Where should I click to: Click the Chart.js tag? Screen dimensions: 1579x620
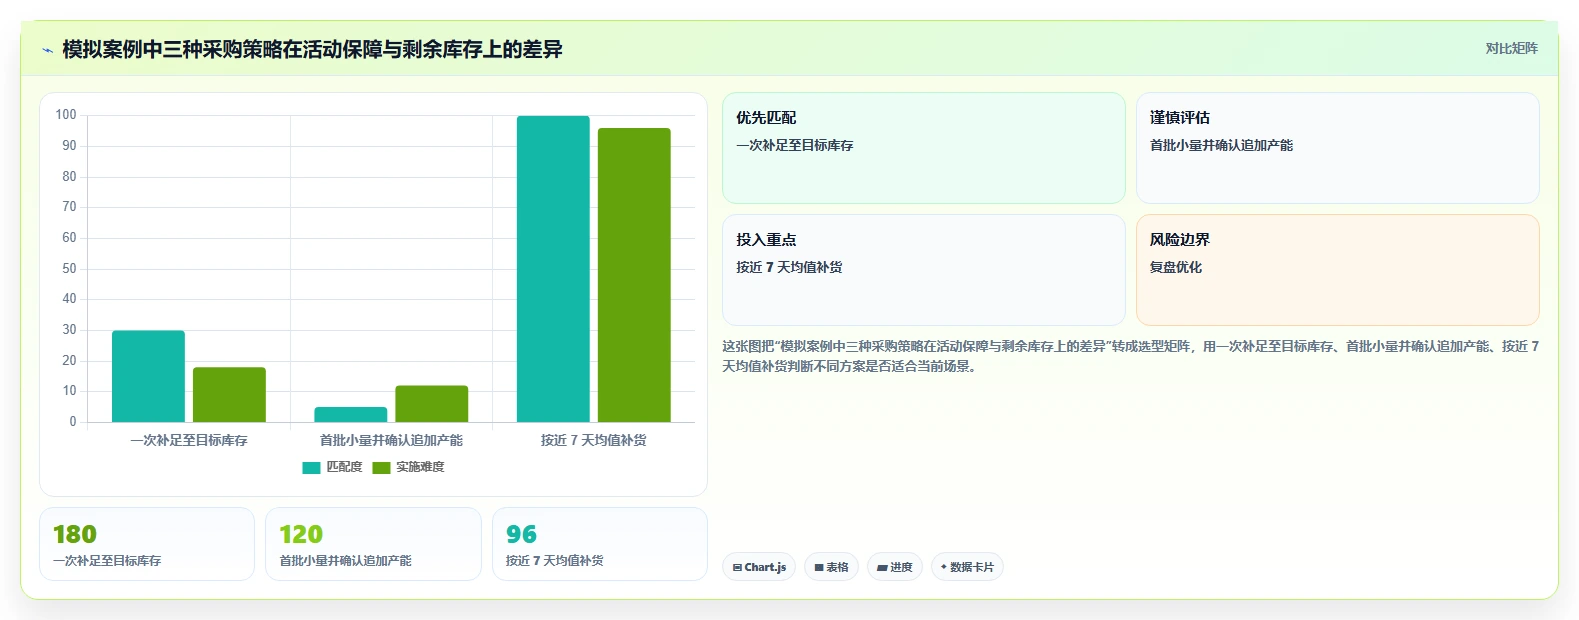click(759, 567)
